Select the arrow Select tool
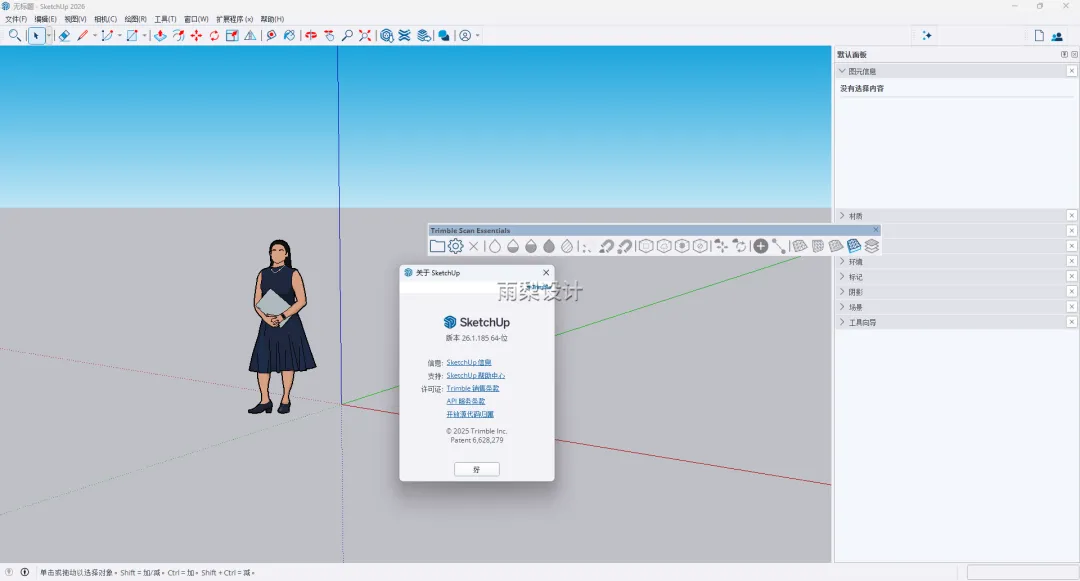This screenshot has width=1080, height=581. 36,35
